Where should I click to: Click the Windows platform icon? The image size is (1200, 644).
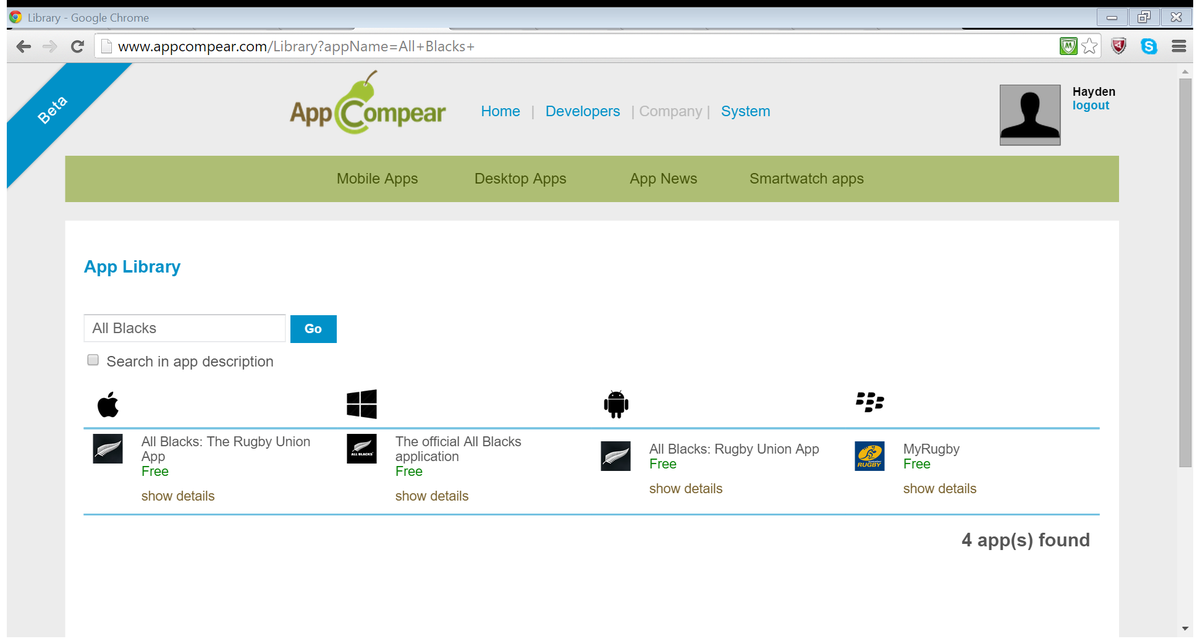coord(361,404)
